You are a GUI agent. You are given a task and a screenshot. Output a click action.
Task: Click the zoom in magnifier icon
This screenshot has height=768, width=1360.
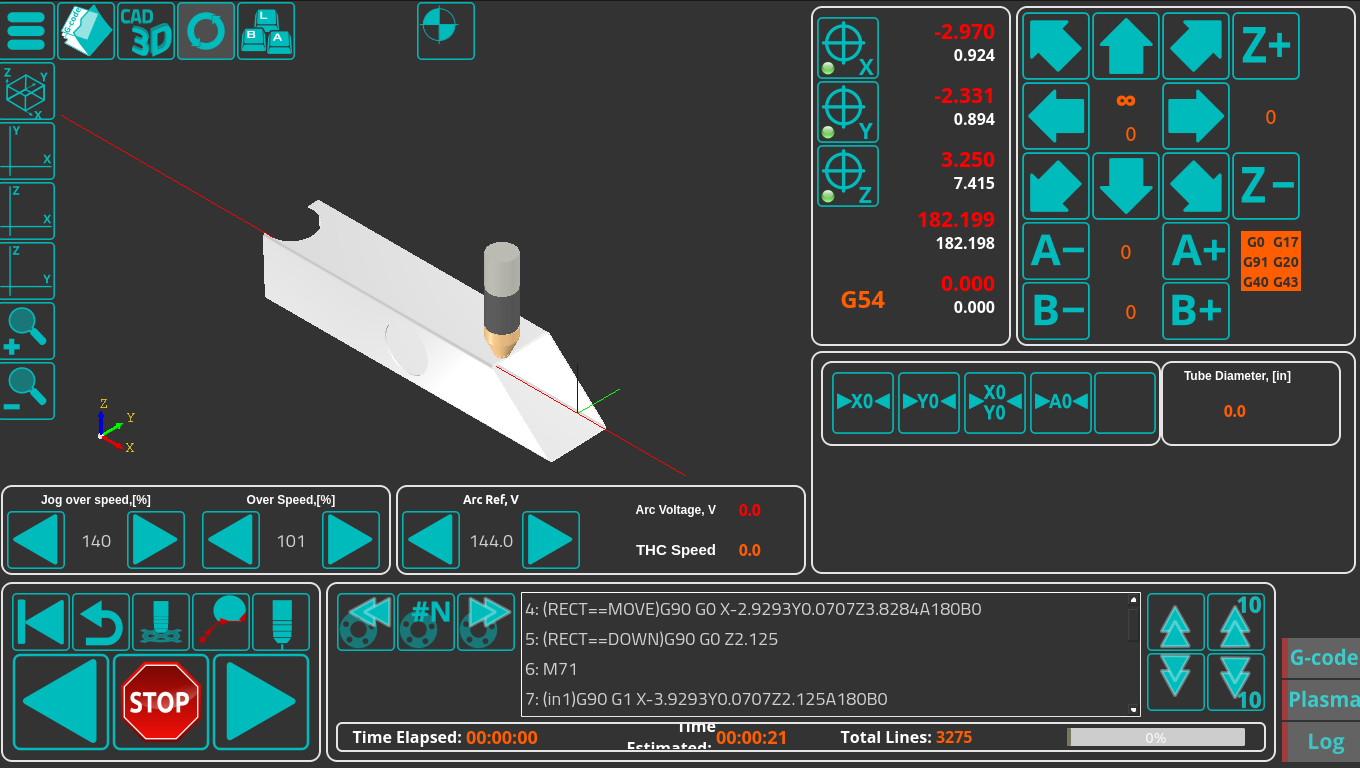click(27, 331)
